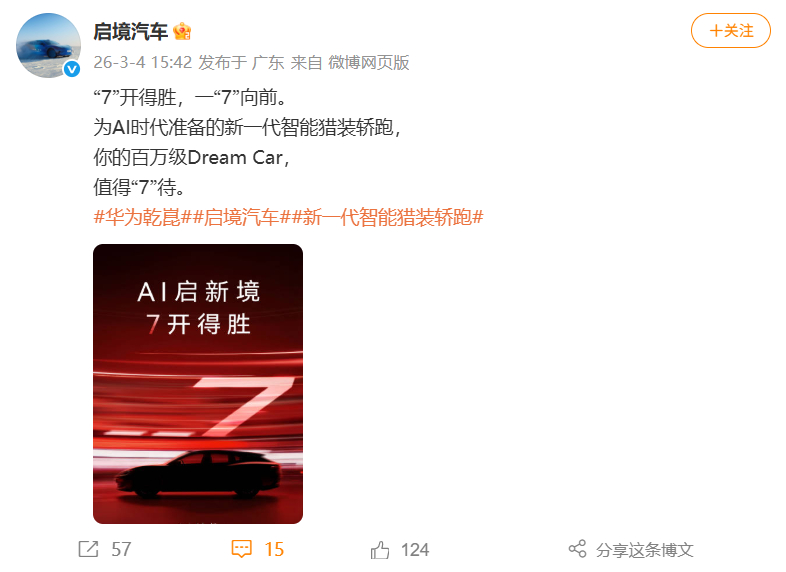
Task: Click the like count 124
Action: (415, 550)
